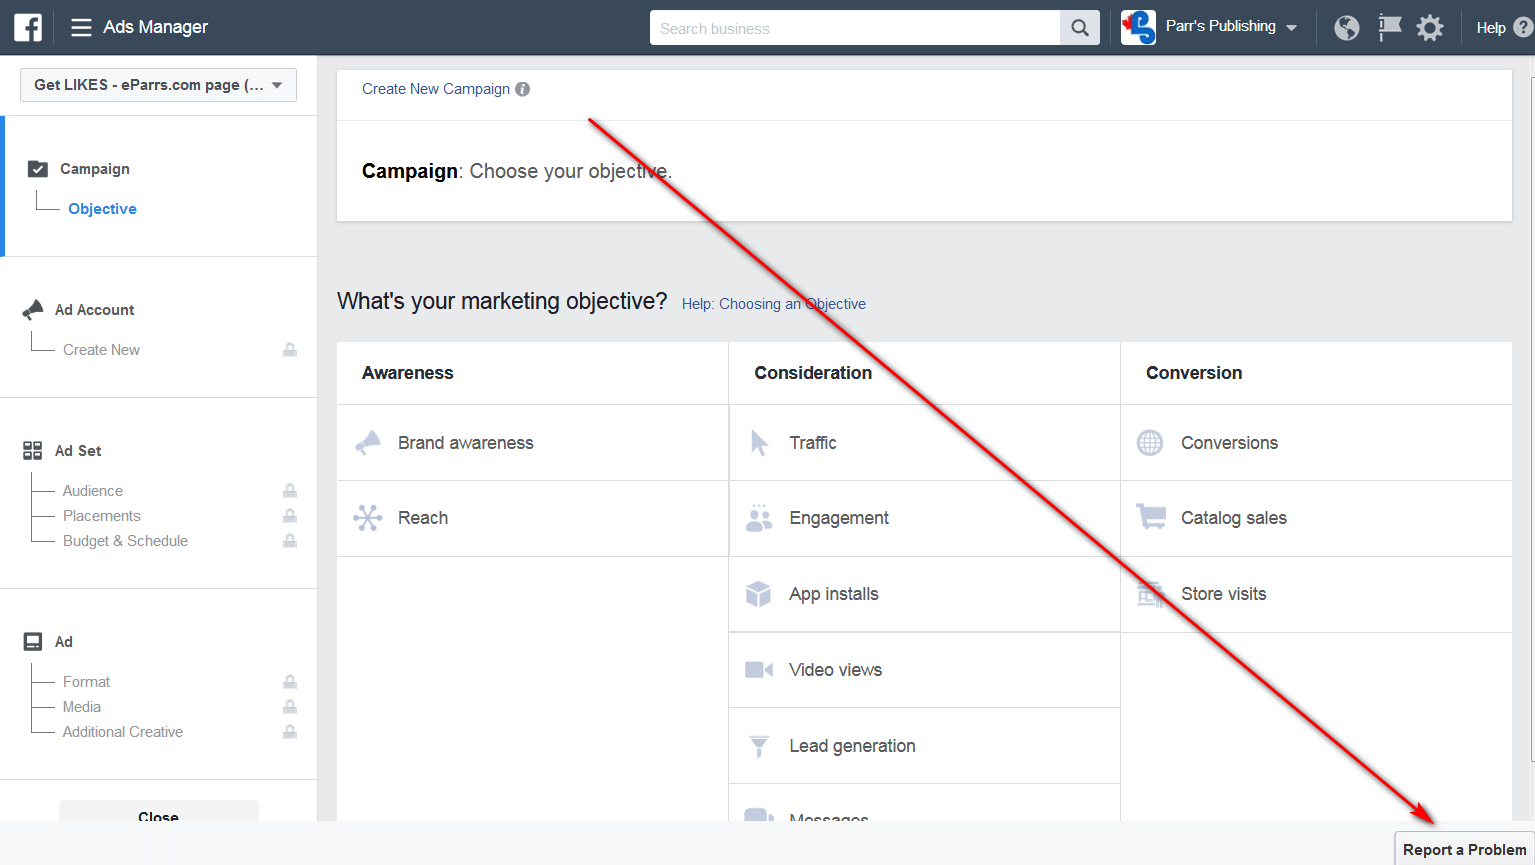Viewport: 1535px width, 865px height.
Task: Click the Ad Account heading in sidebar
Action: [x=94, y=310]
